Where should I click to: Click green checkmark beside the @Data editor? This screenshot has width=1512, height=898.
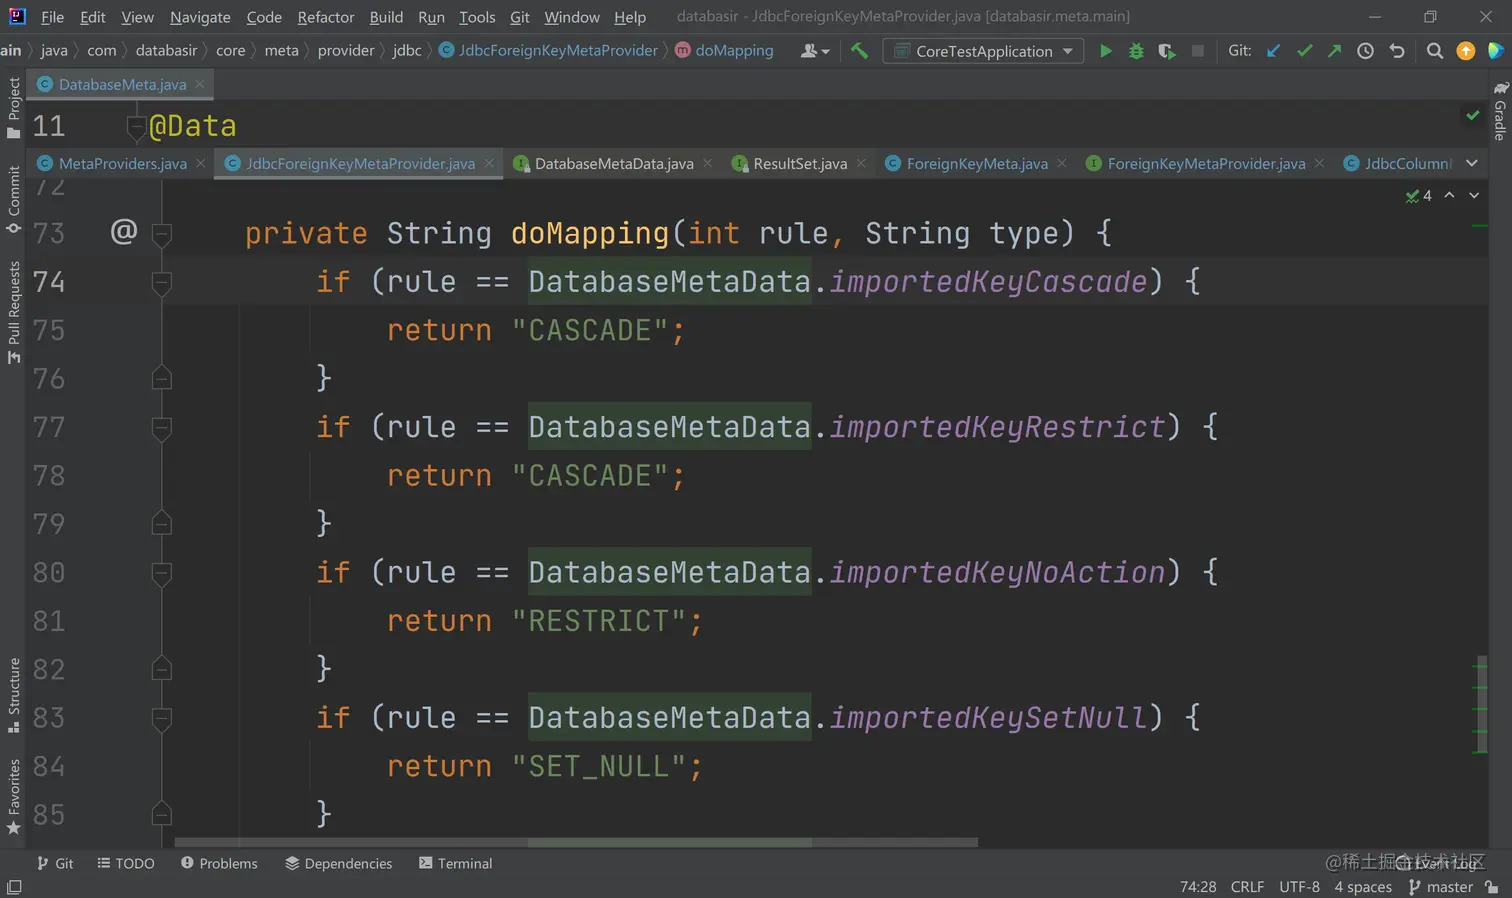[x=1473, y=116]
